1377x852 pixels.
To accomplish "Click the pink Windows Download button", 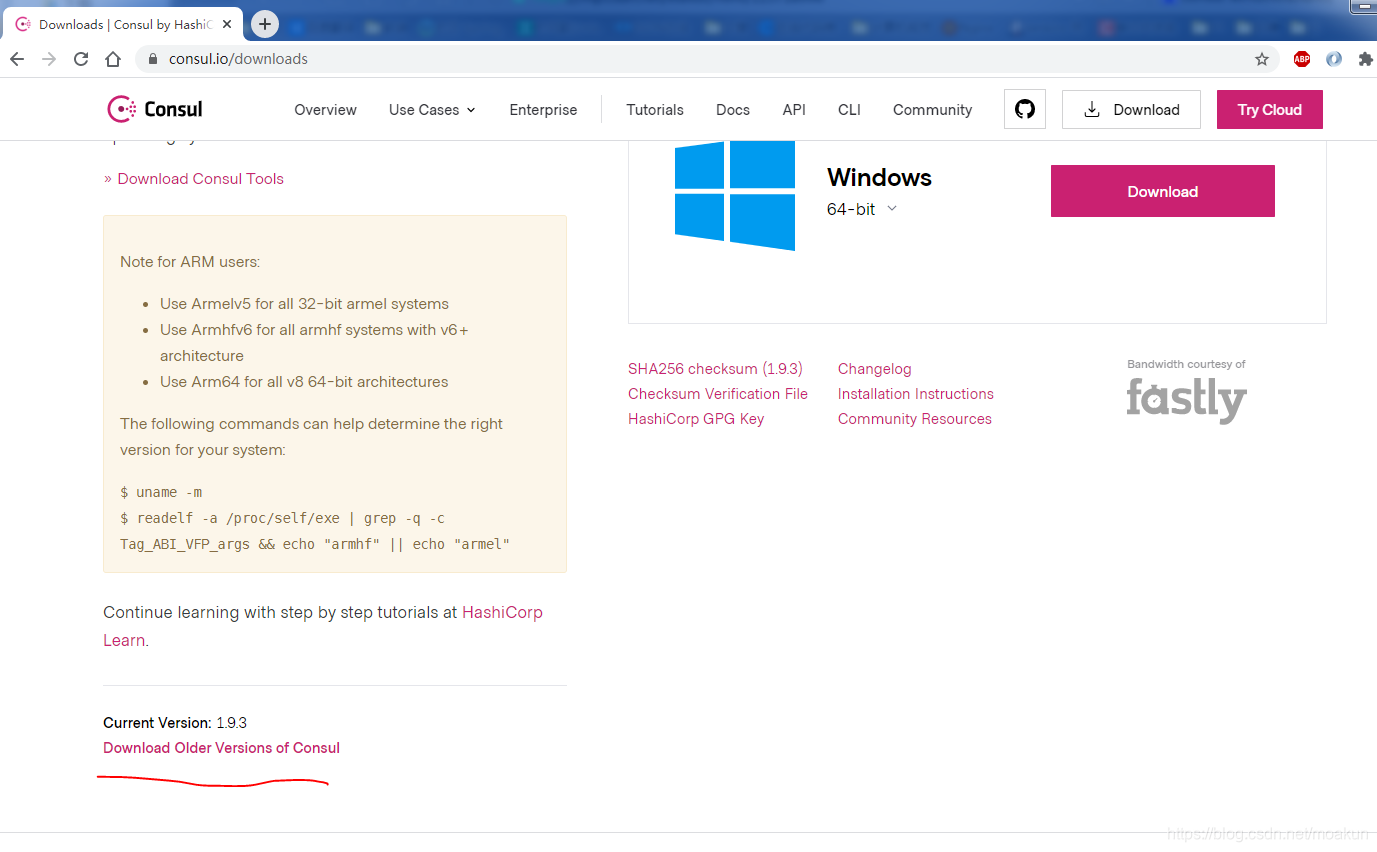I will [1163, 191].
